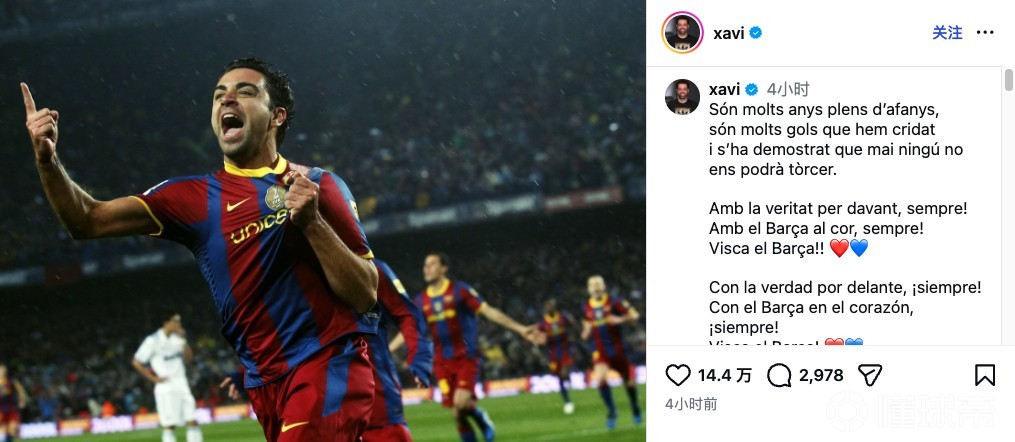Click the verified badge in caption
The height and width of the screenshot is (442, 1015).
pos(752,89)
